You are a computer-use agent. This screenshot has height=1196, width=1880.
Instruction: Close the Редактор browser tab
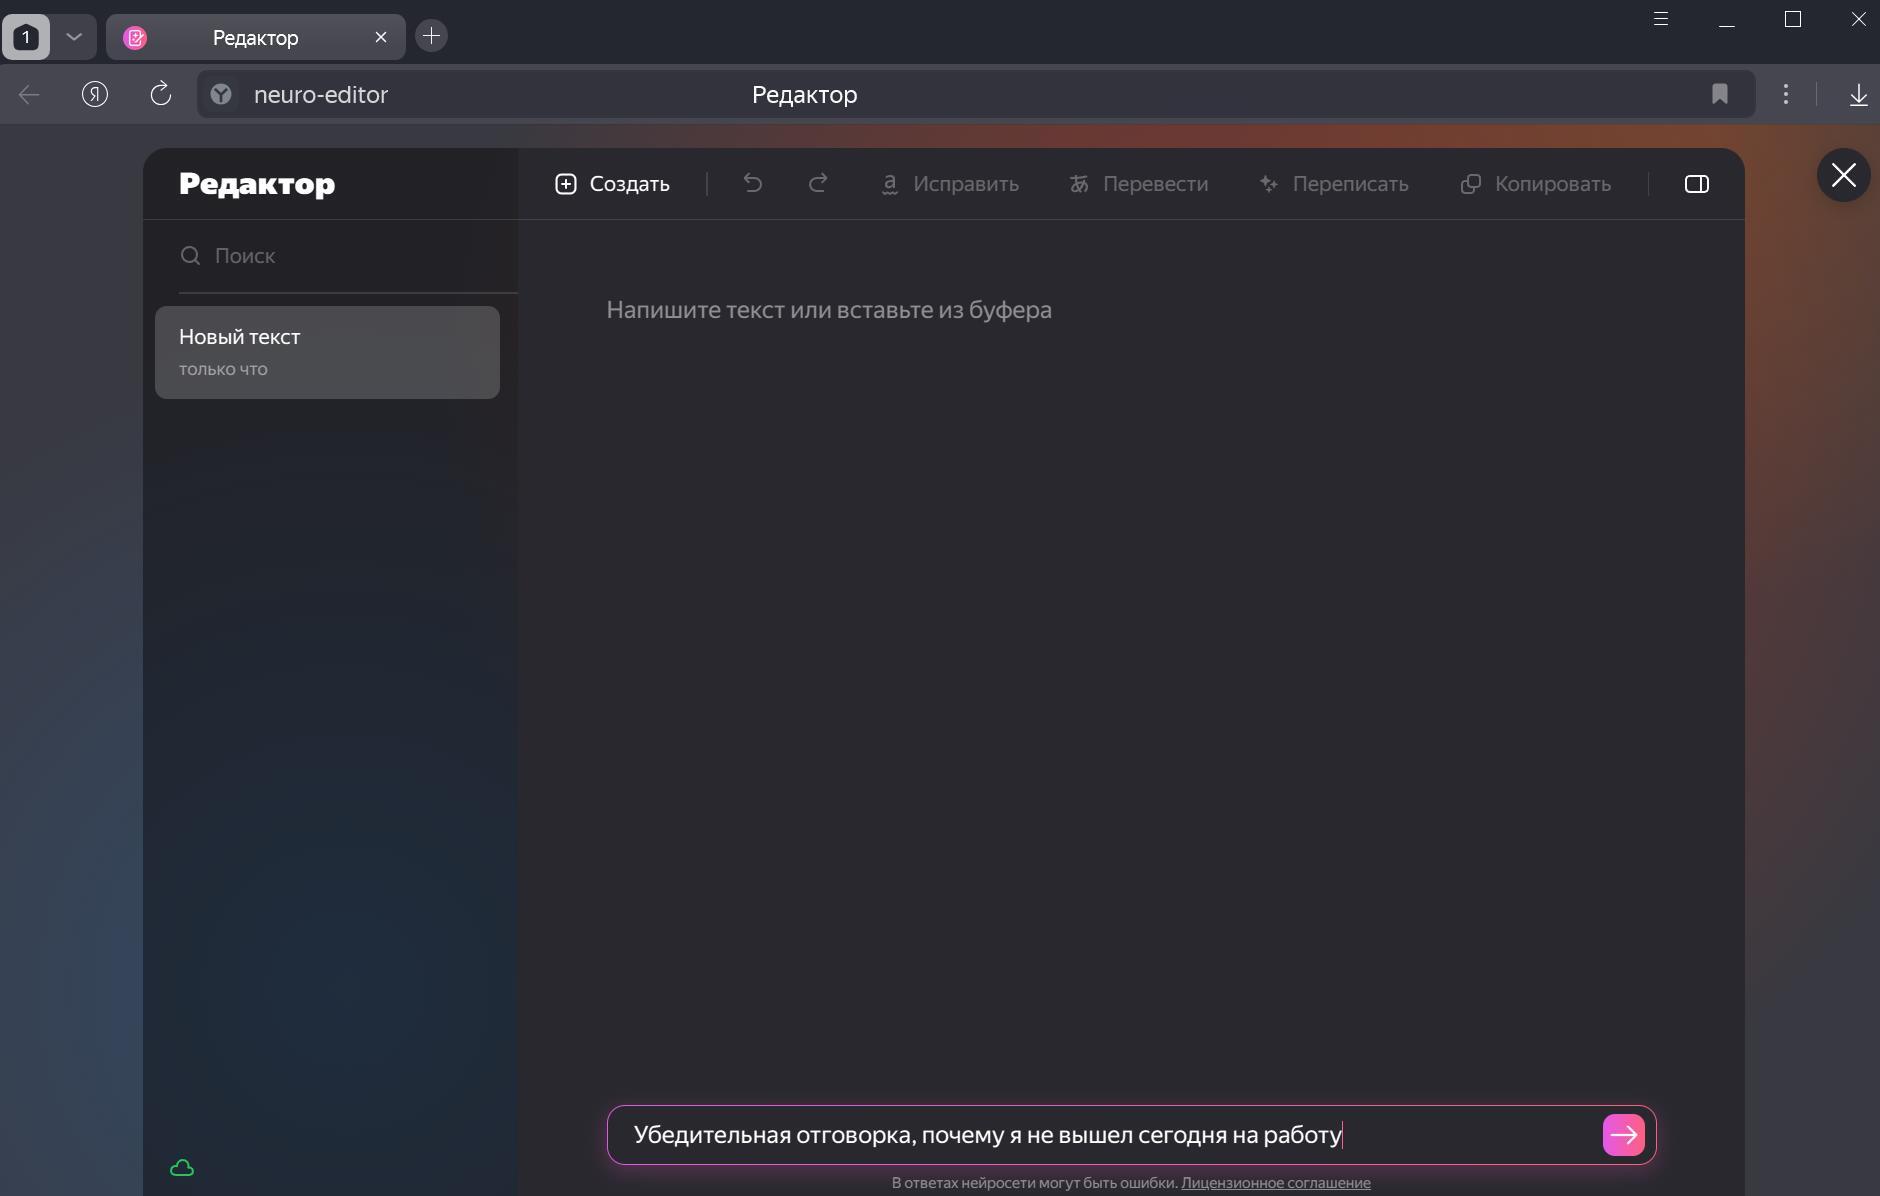(381, 37)
